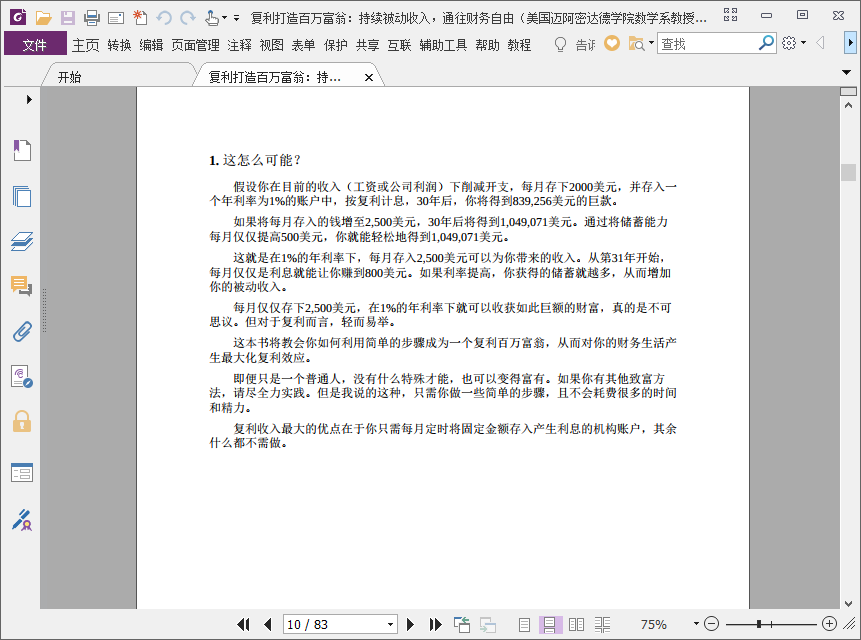
Task: Open the zoom percentage dropdown arrow
Action: [696, 624]
